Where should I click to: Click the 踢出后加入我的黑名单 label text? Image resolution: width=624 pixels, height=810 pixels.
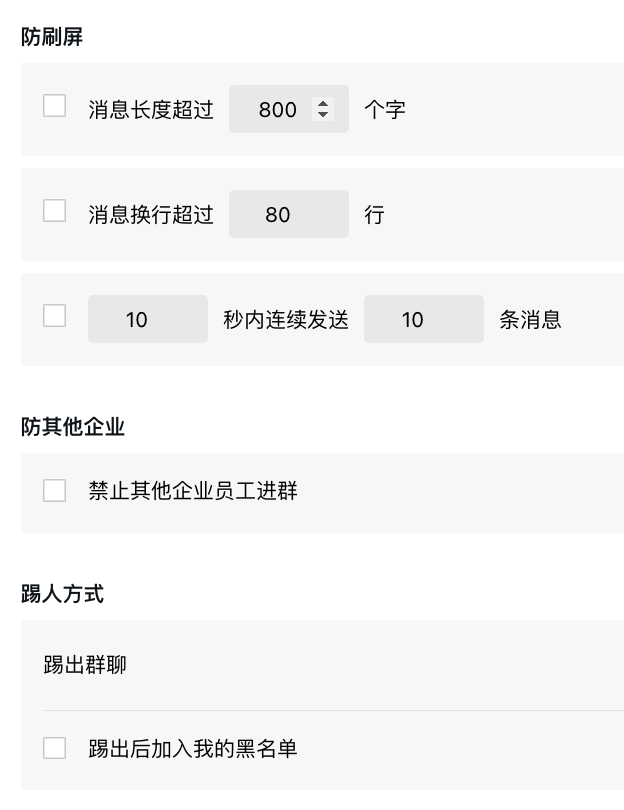click(193, 748)
